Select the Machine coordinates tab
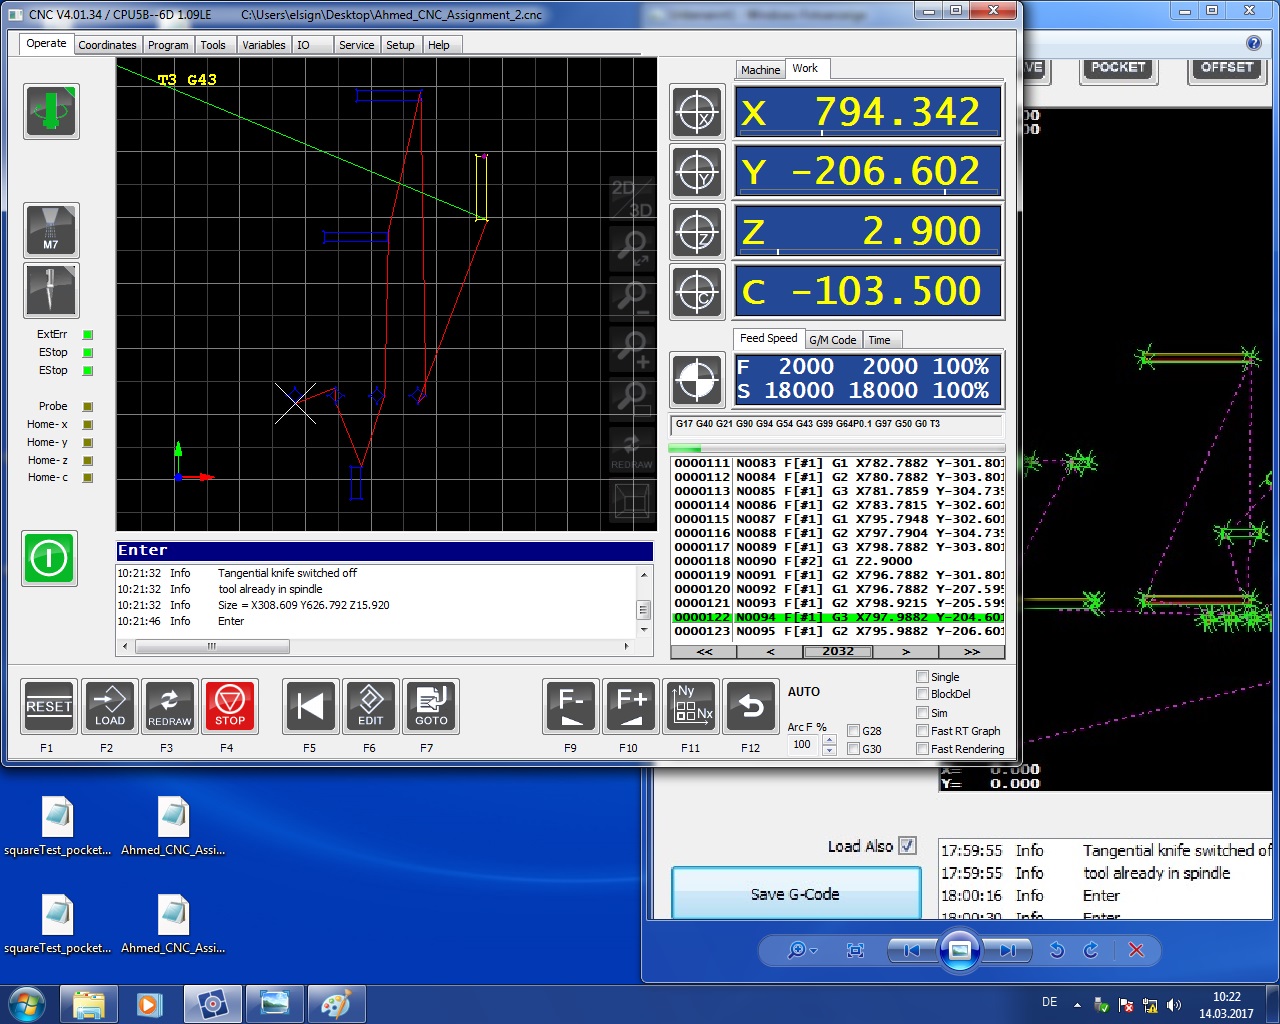 (760, 70)
